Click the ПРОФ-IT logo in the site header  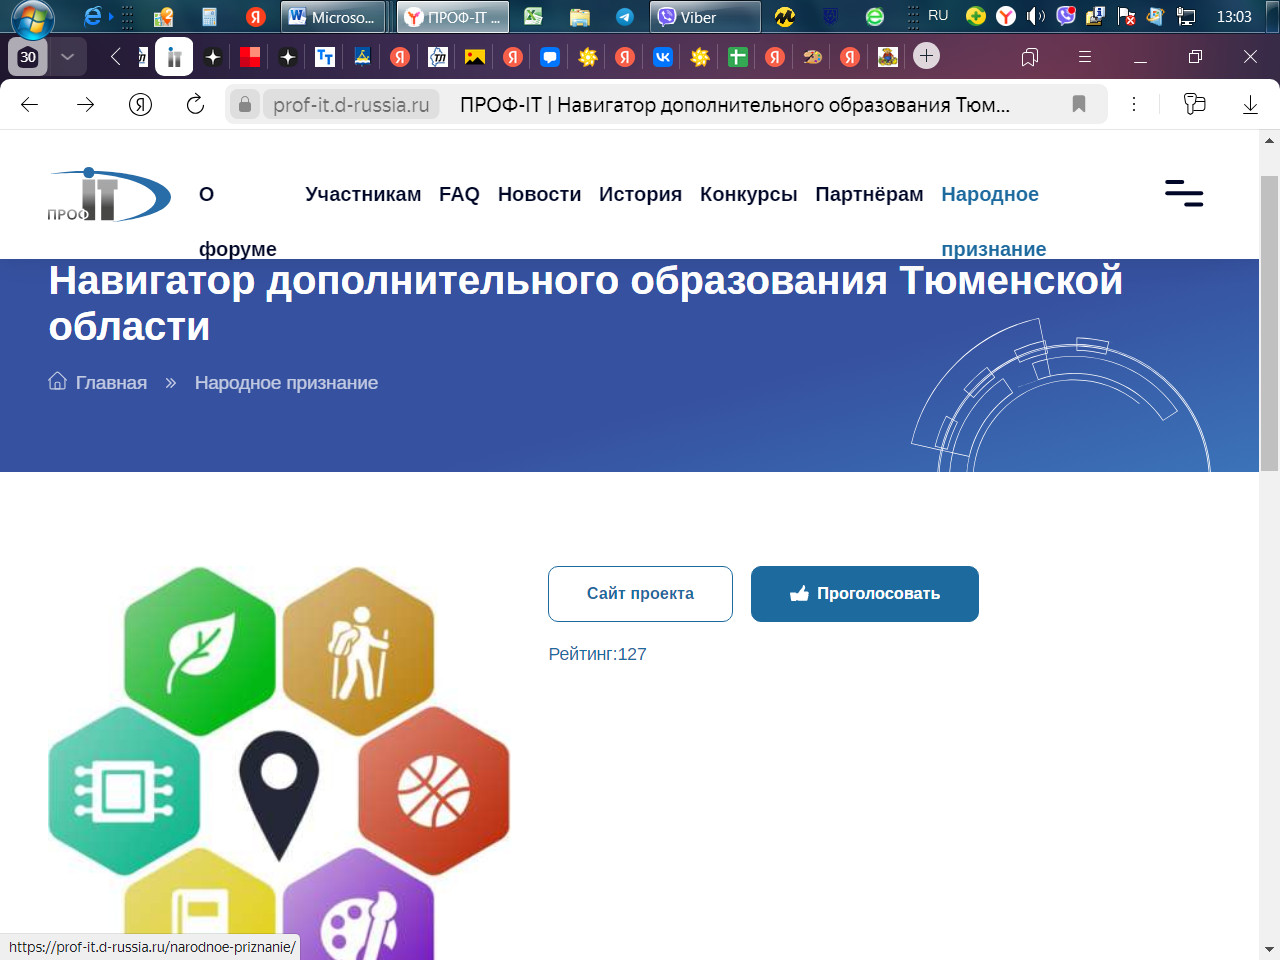pos(108,197)
